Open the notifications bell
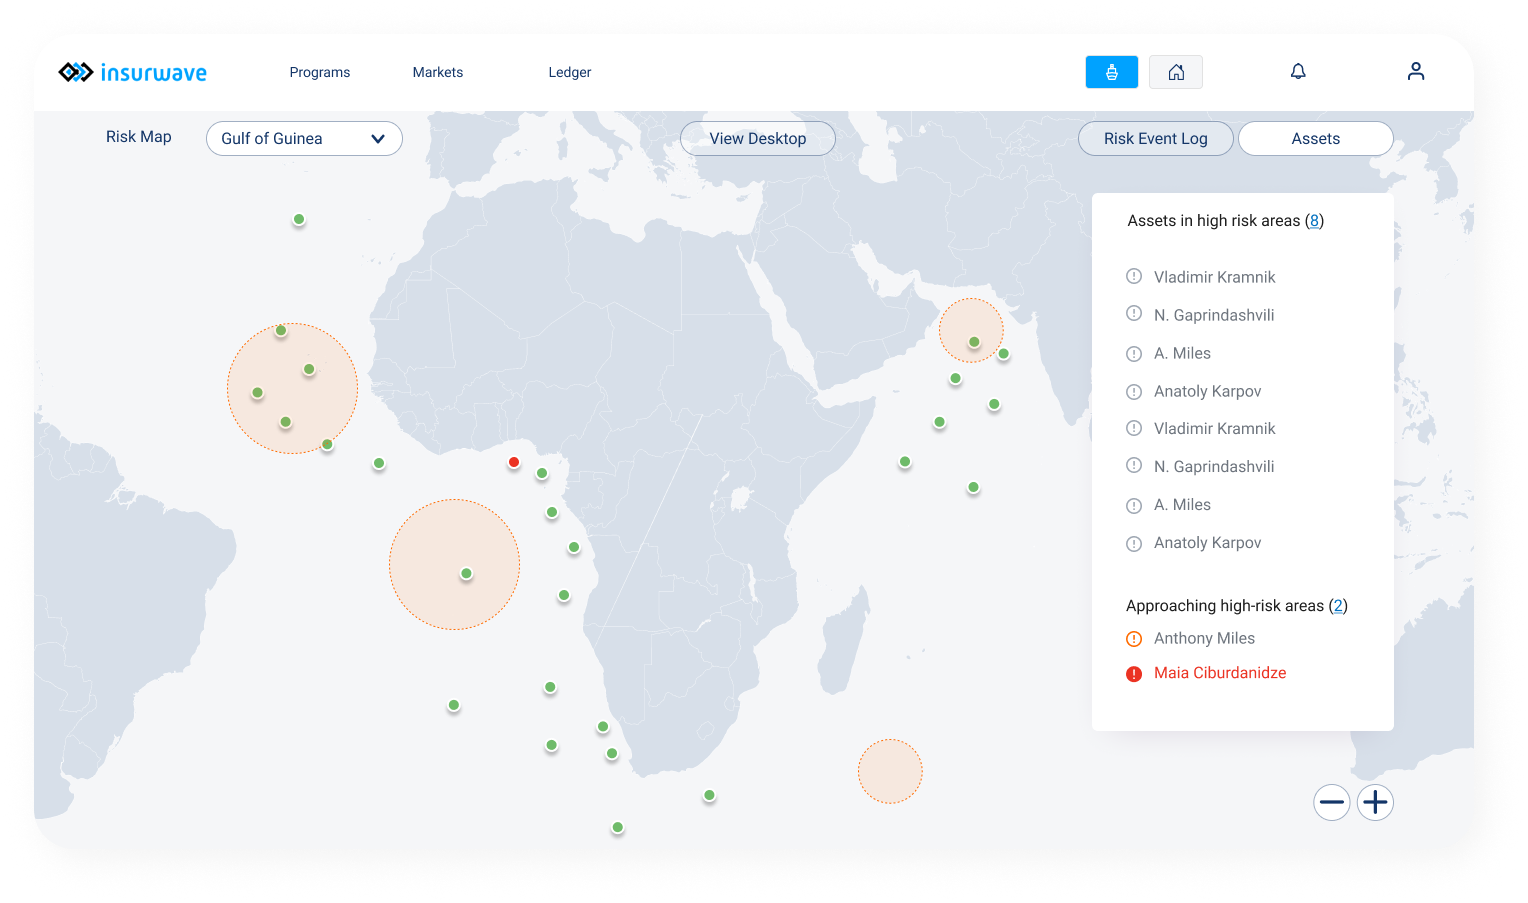This screenshot has height=903, width=1528. coord(1298,71)
